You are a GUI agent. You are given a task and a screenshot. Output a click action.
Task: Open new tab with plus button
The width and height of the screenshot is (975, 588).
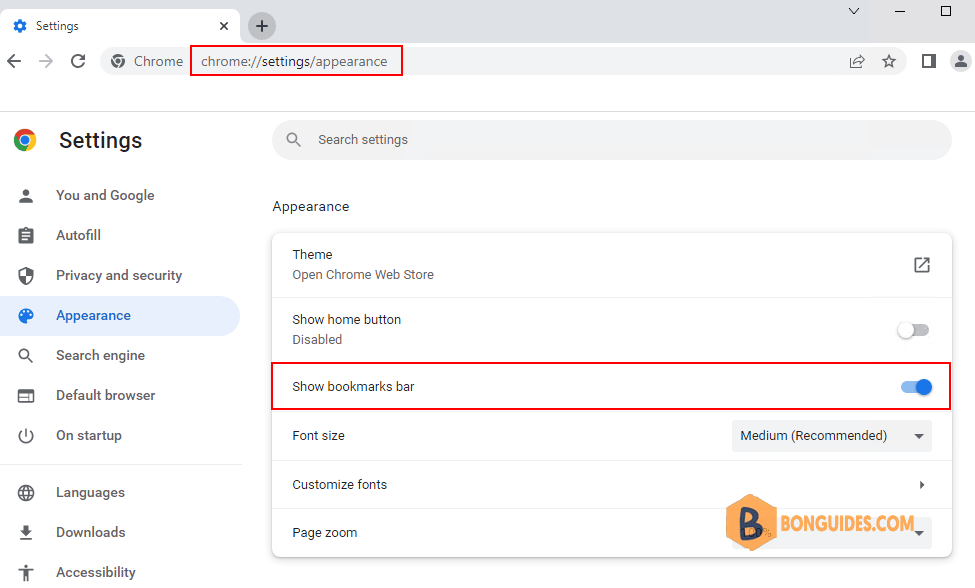coord(262,26)
